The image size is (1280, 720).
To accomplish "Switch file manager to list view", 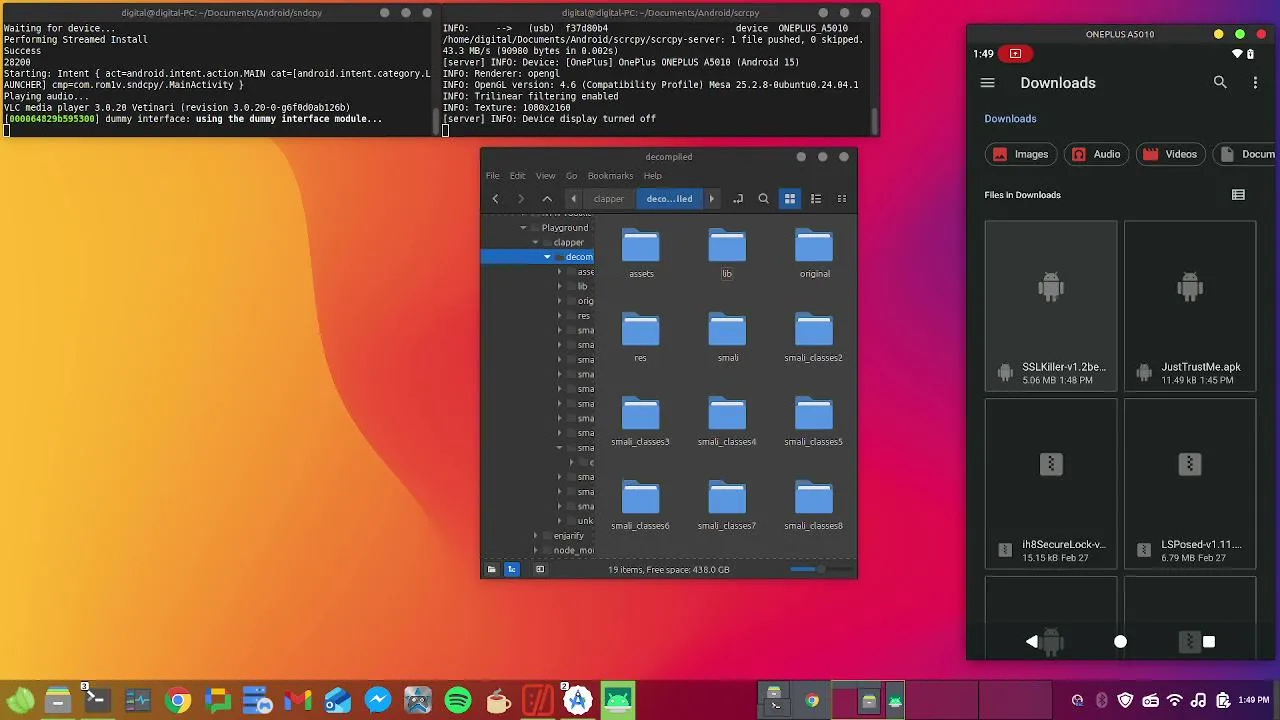I will click(816, 199).
